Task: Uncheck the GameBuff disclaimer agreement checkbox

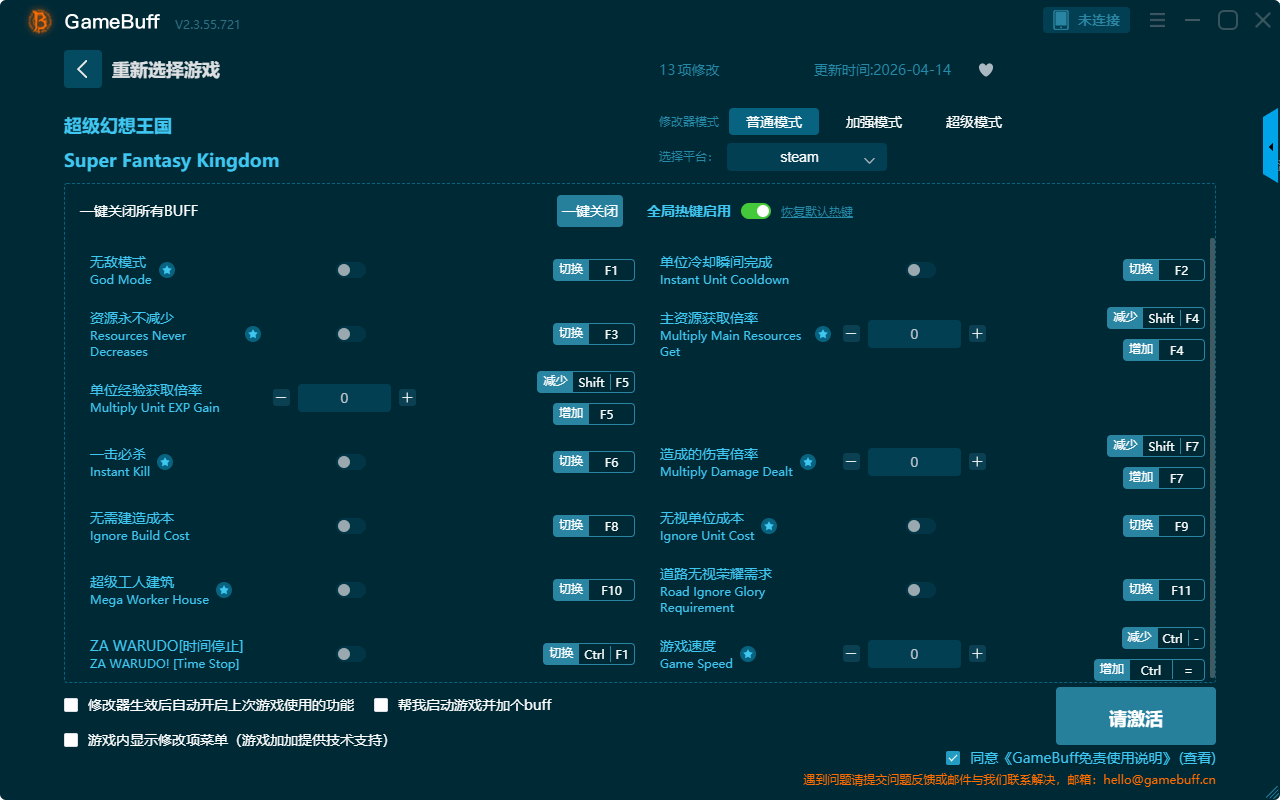Action: click(953, 758)
